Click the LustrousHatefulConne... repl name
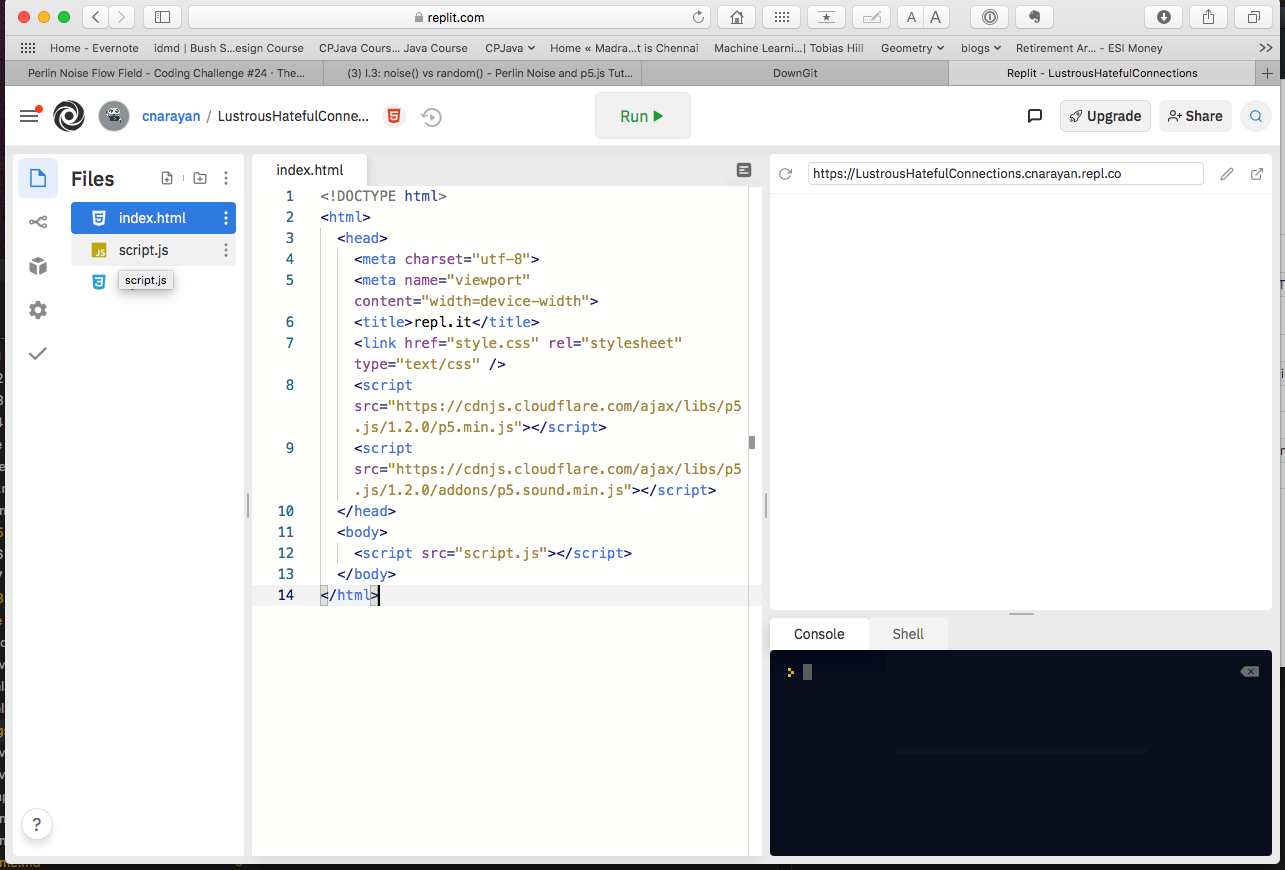 tap(292, 116)
